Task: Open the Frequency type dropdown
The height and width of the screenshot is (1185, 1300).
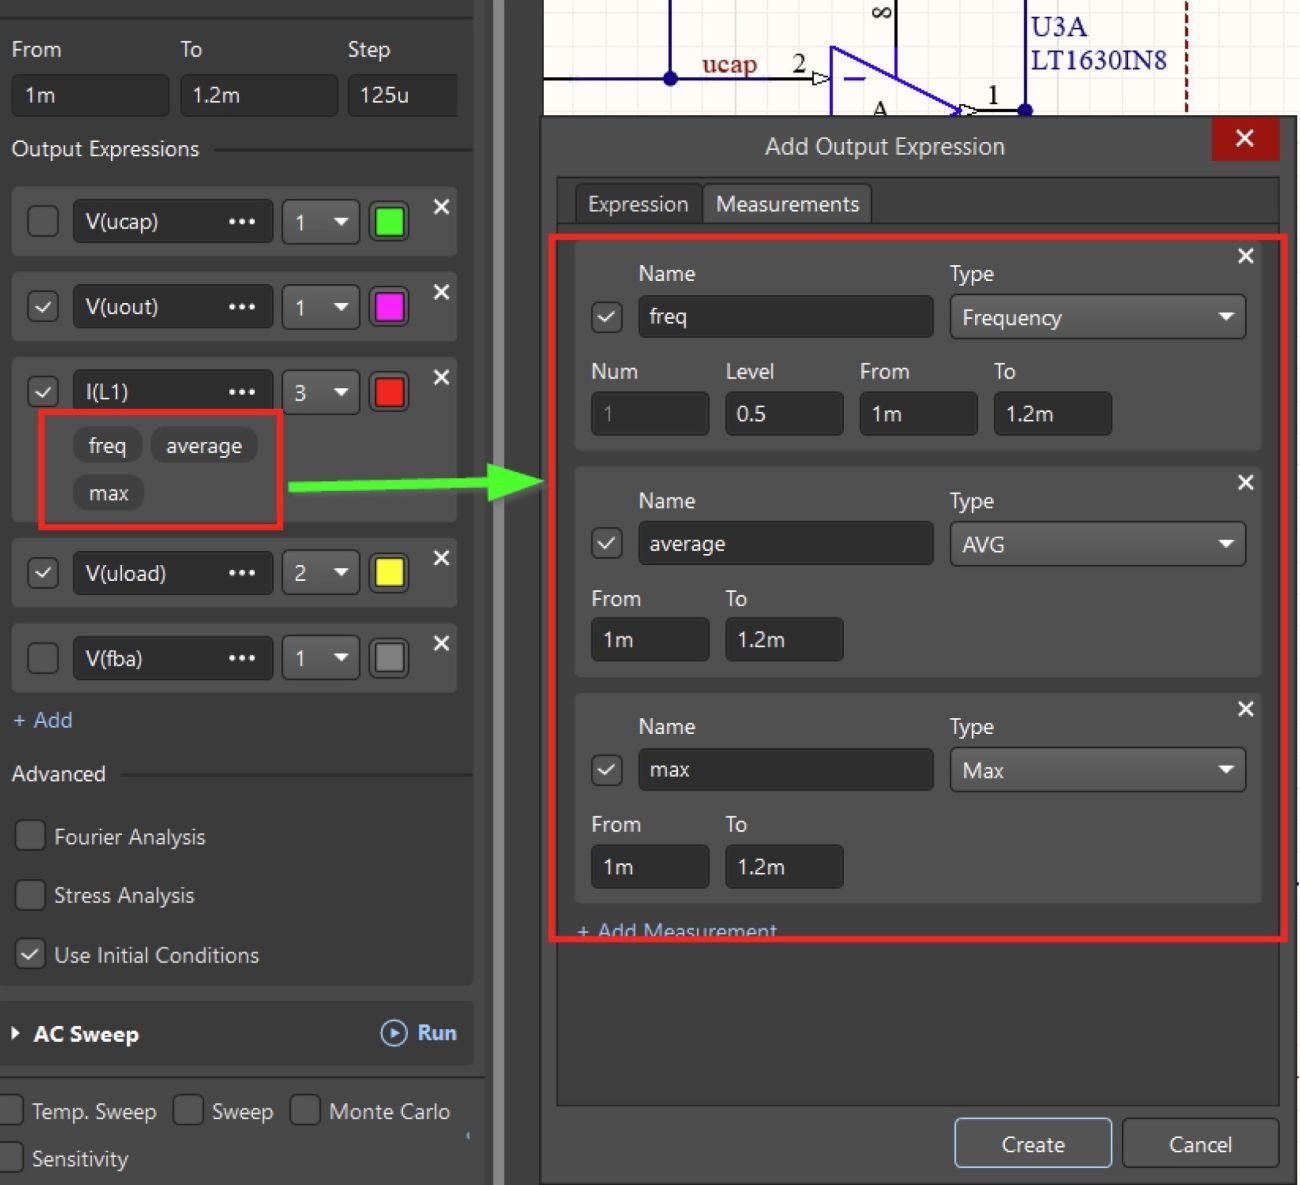Action: click(x=1097, y=317)
